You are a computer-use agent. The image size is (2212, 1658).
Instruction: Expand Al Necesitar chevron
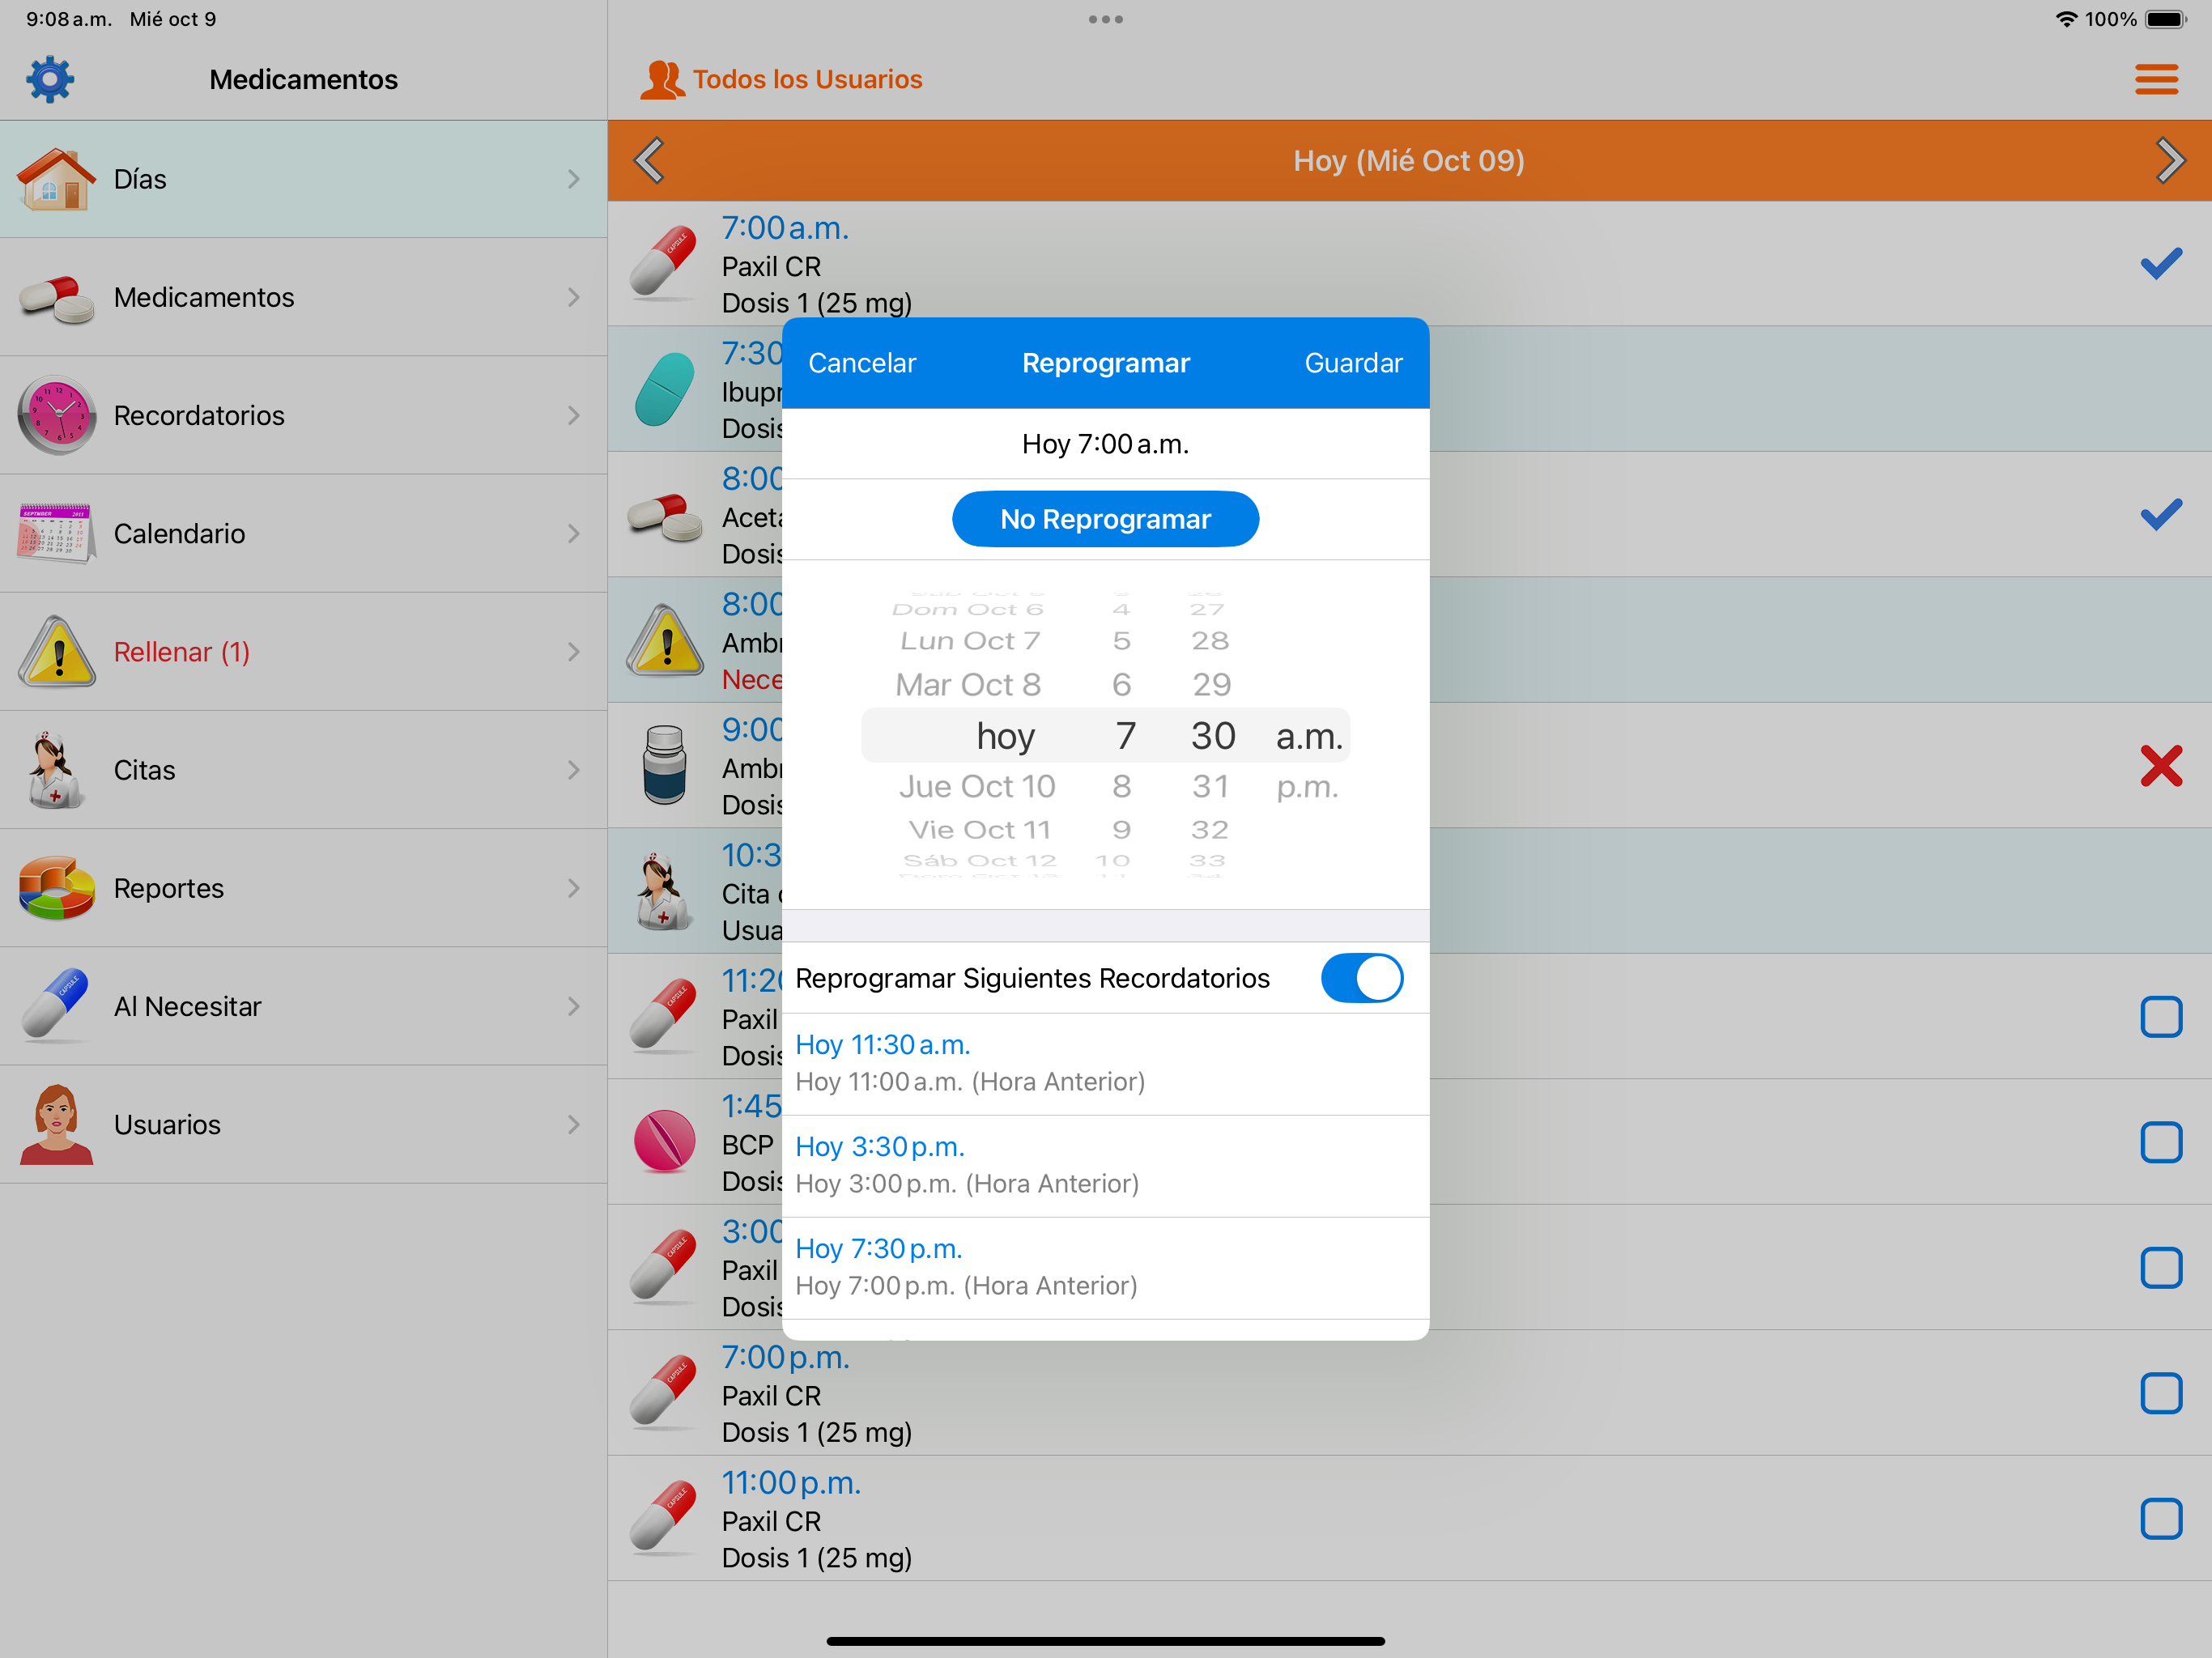point(574,1006)
